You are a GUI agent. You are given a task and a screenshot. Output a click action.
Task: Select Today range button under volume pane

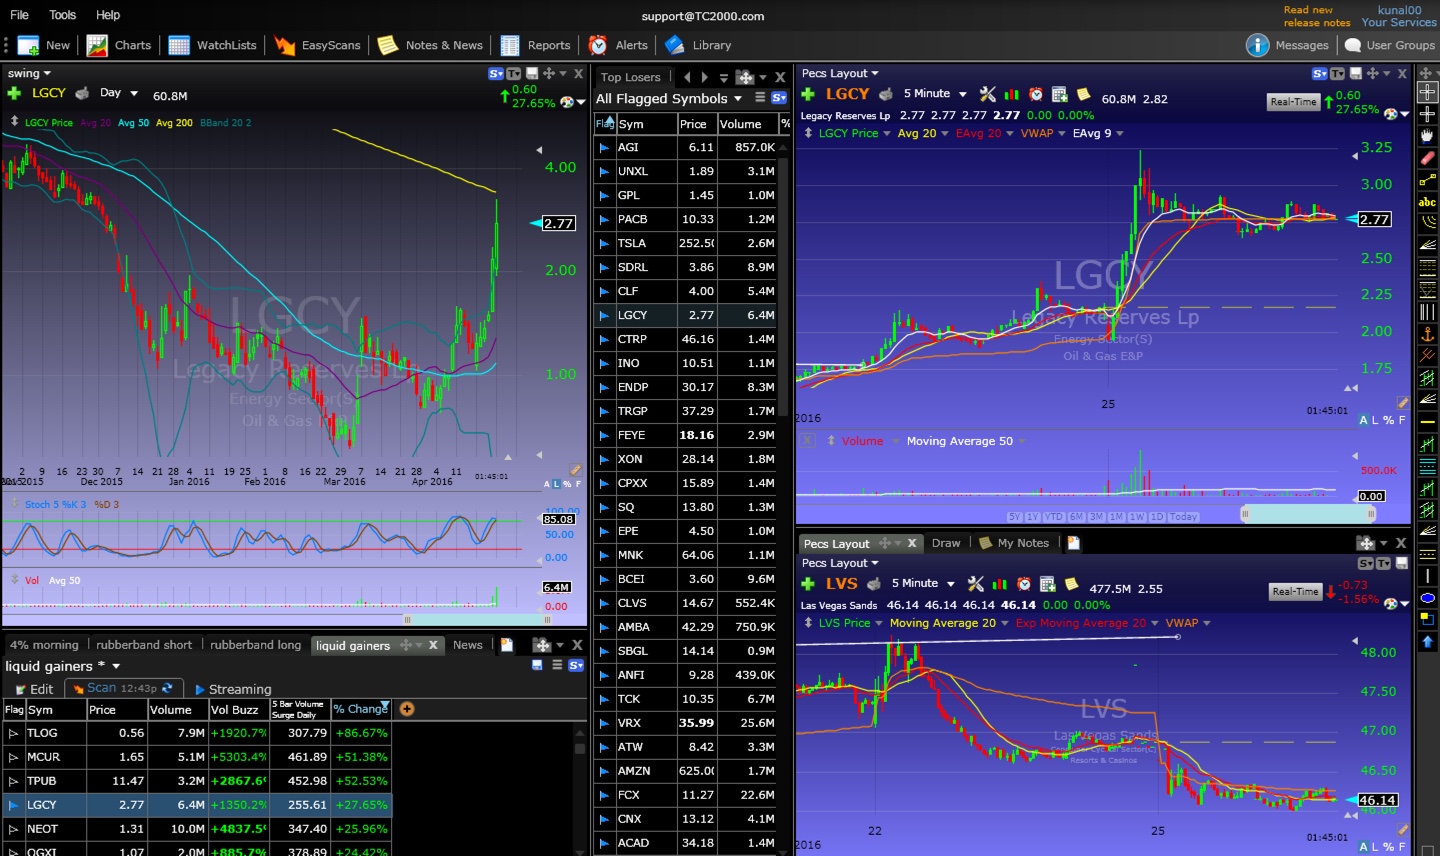pyautogui.click(x=1183, y=516)
